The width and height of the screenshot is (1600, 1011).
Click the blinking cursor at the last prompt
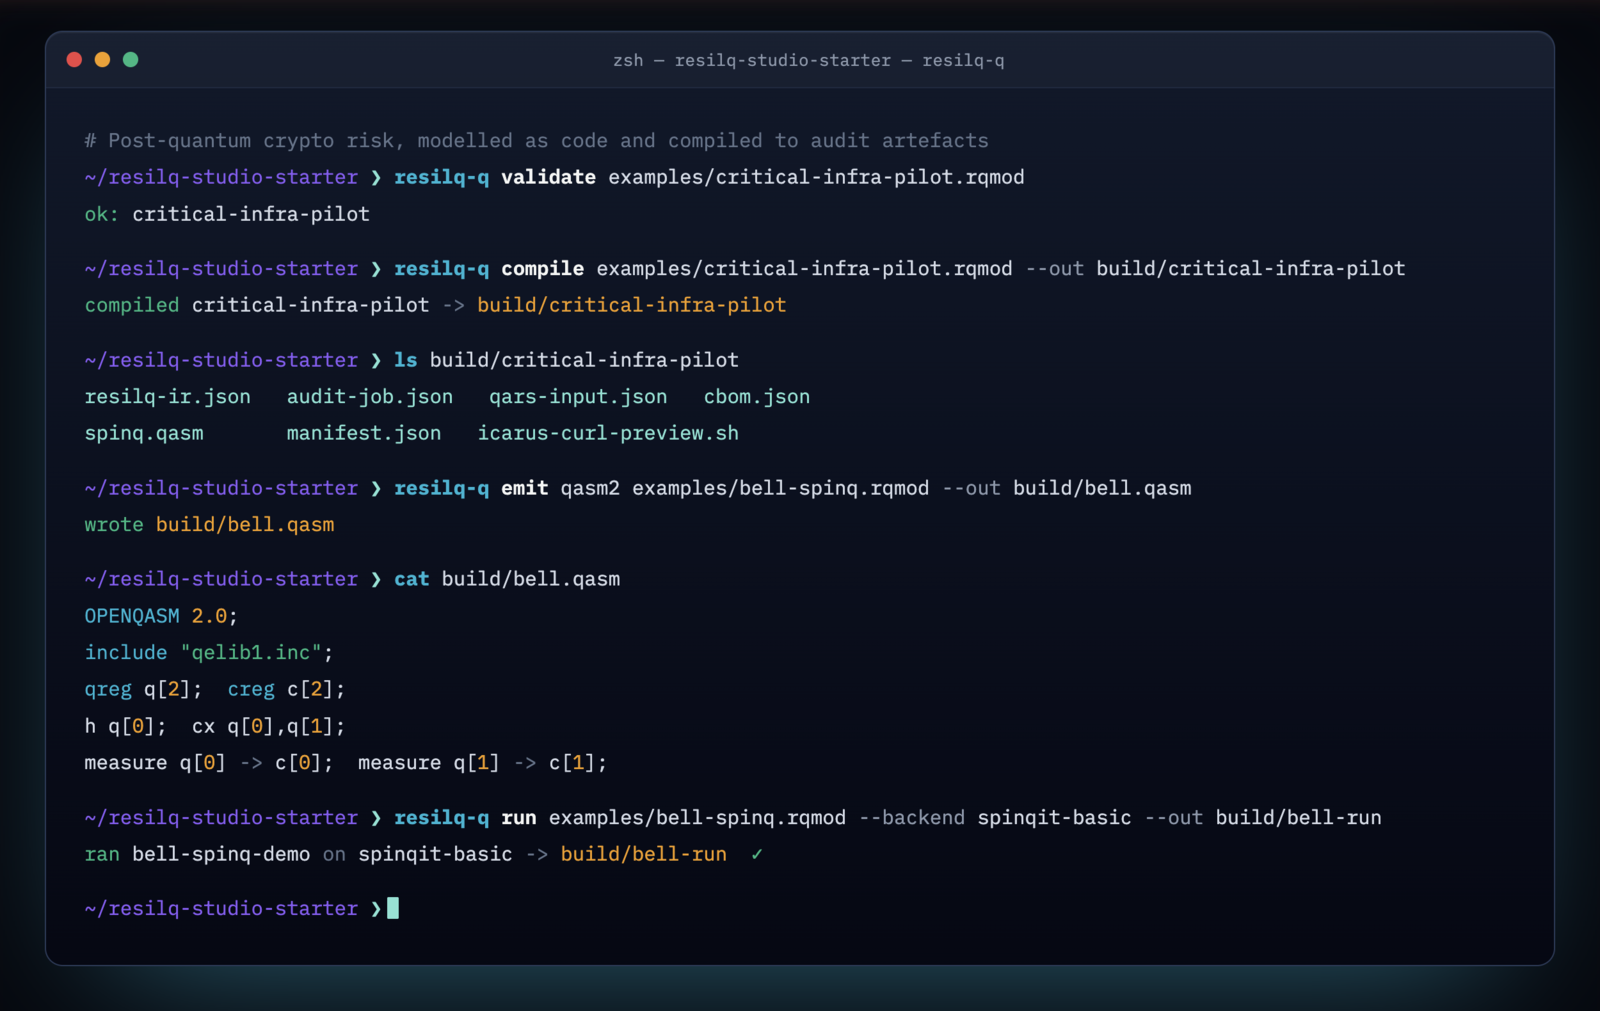[393, 908]
